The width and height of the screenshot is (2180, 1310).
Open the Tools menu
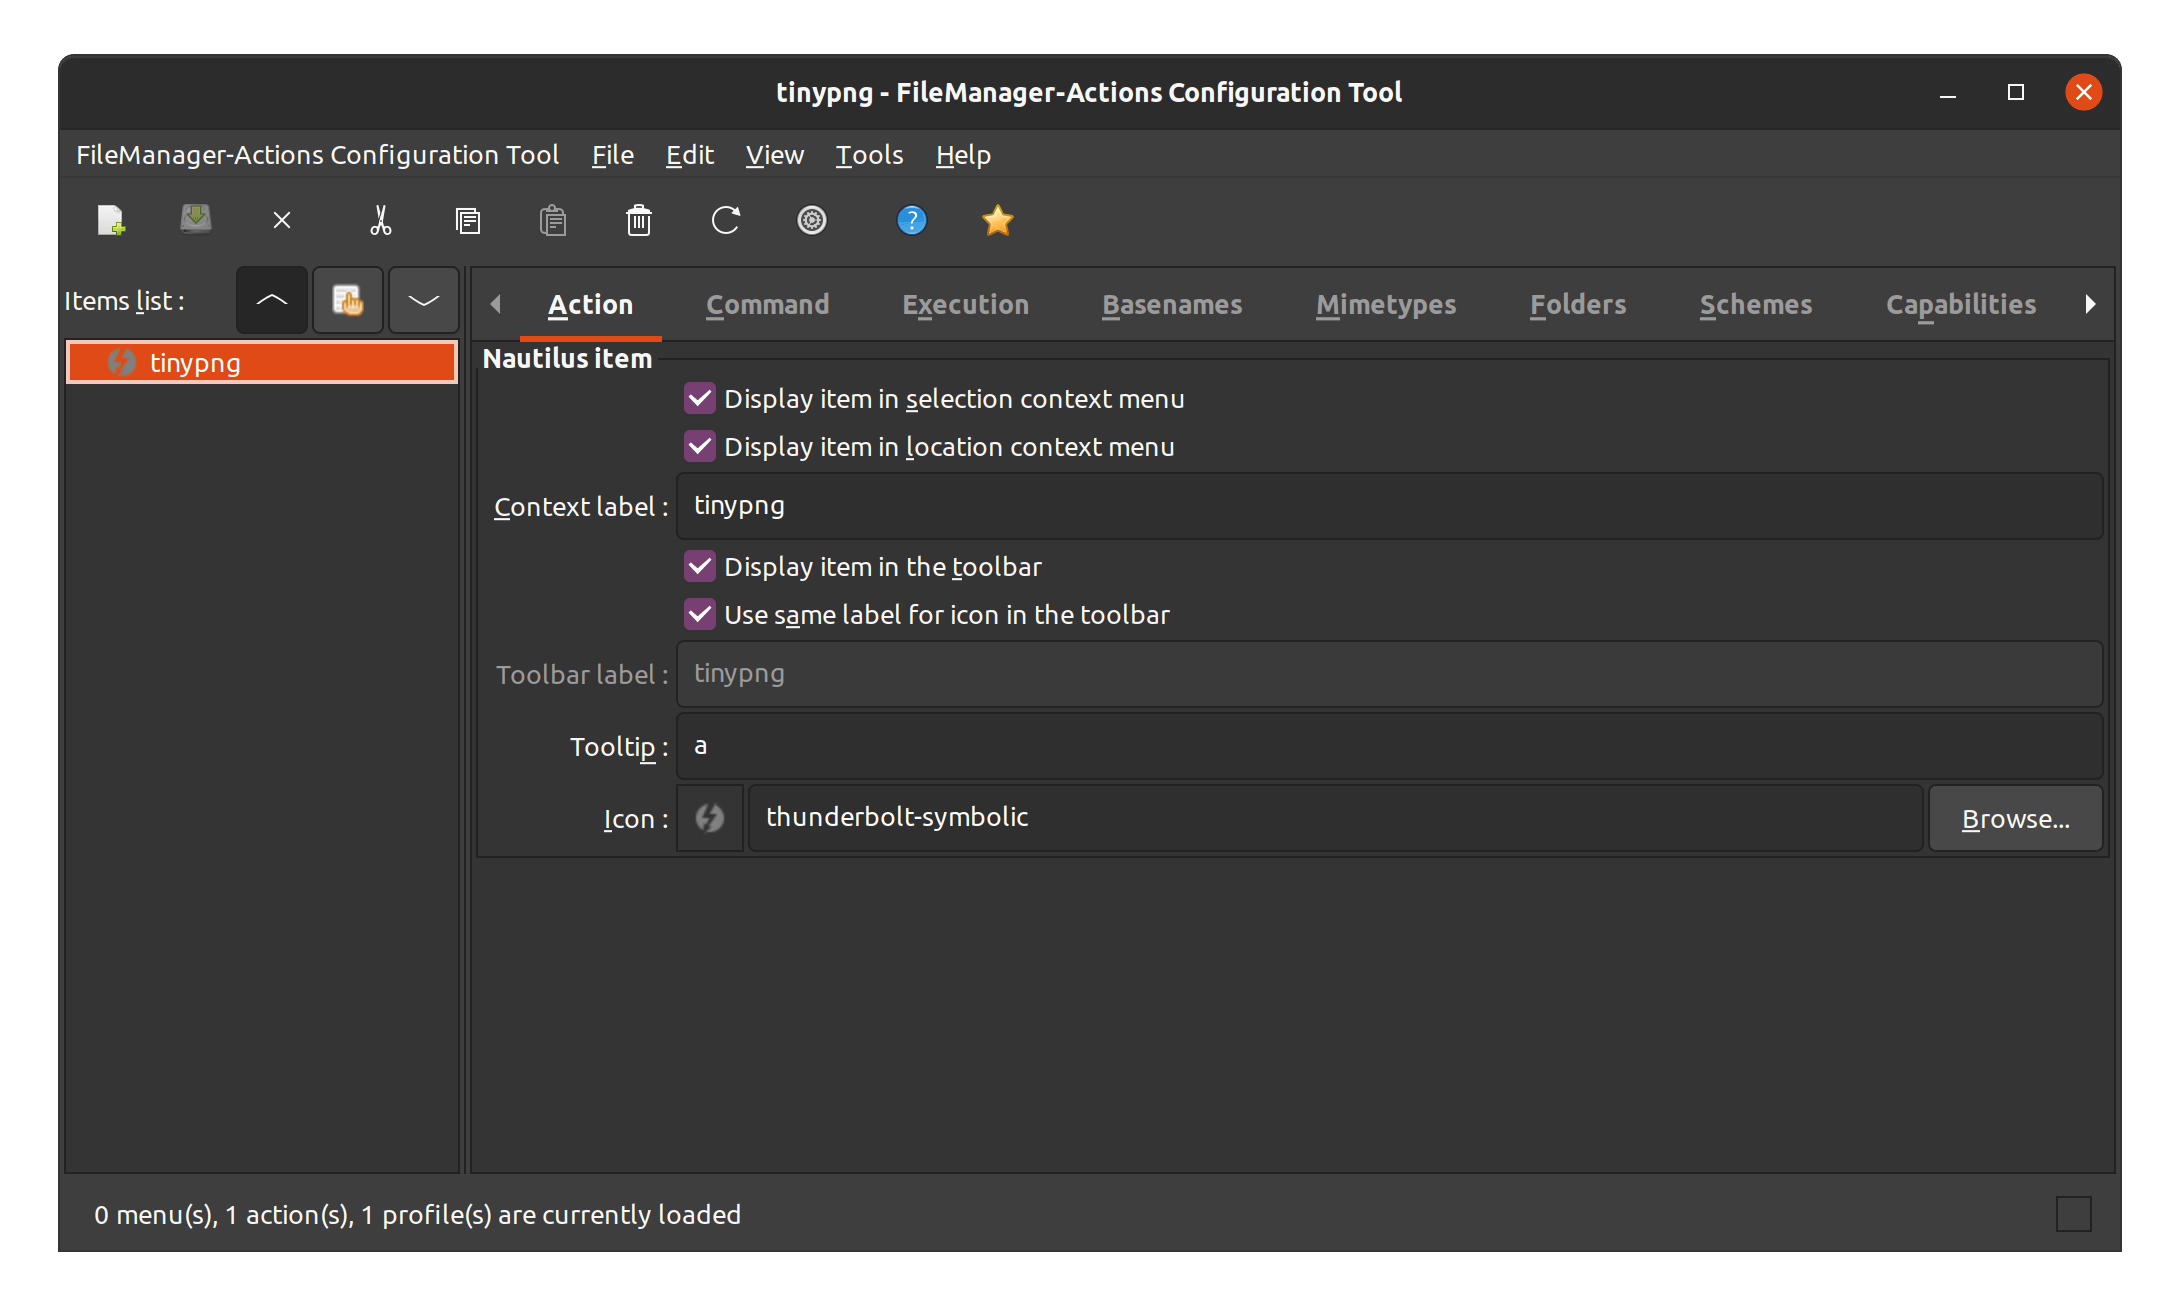[868, 155]
